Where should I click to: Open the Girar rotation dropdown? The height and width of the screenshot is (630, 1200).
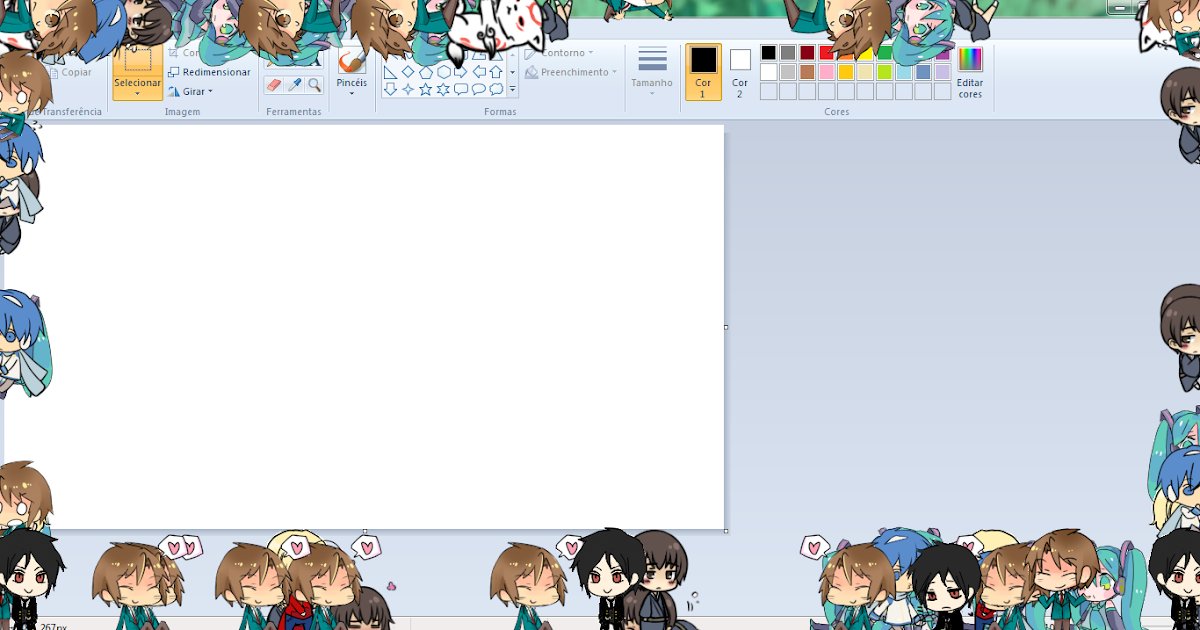[196, 91]
